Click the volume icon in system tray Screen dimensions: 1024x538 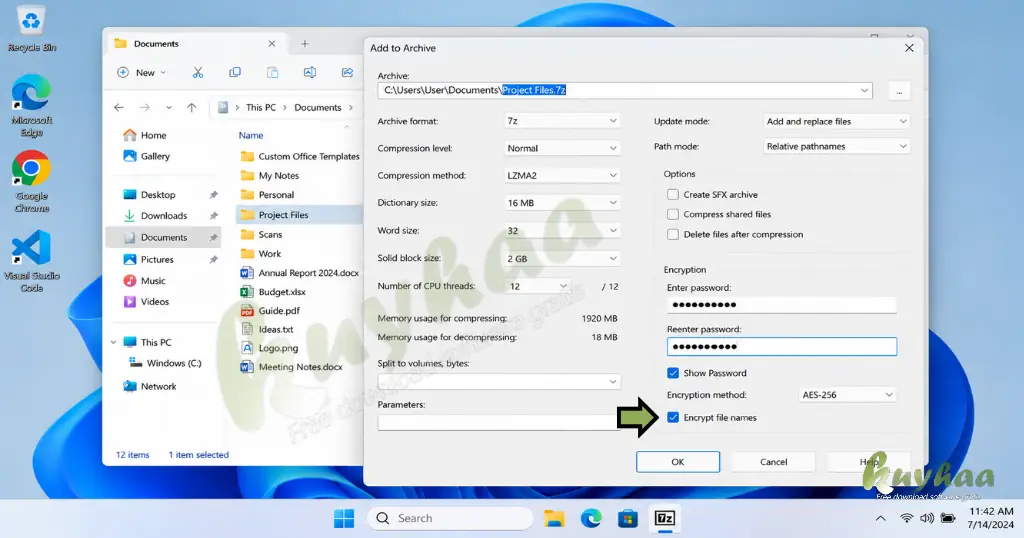click(x=927, y=518)
